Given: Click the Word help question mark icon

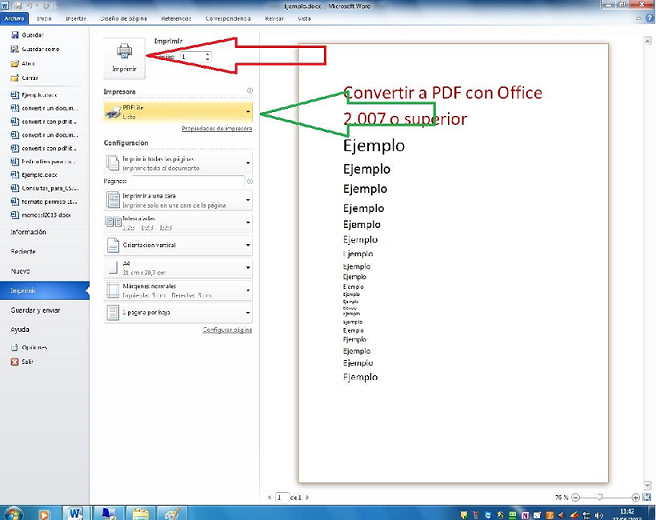Looking at the screenshot, I should point(650,19).
